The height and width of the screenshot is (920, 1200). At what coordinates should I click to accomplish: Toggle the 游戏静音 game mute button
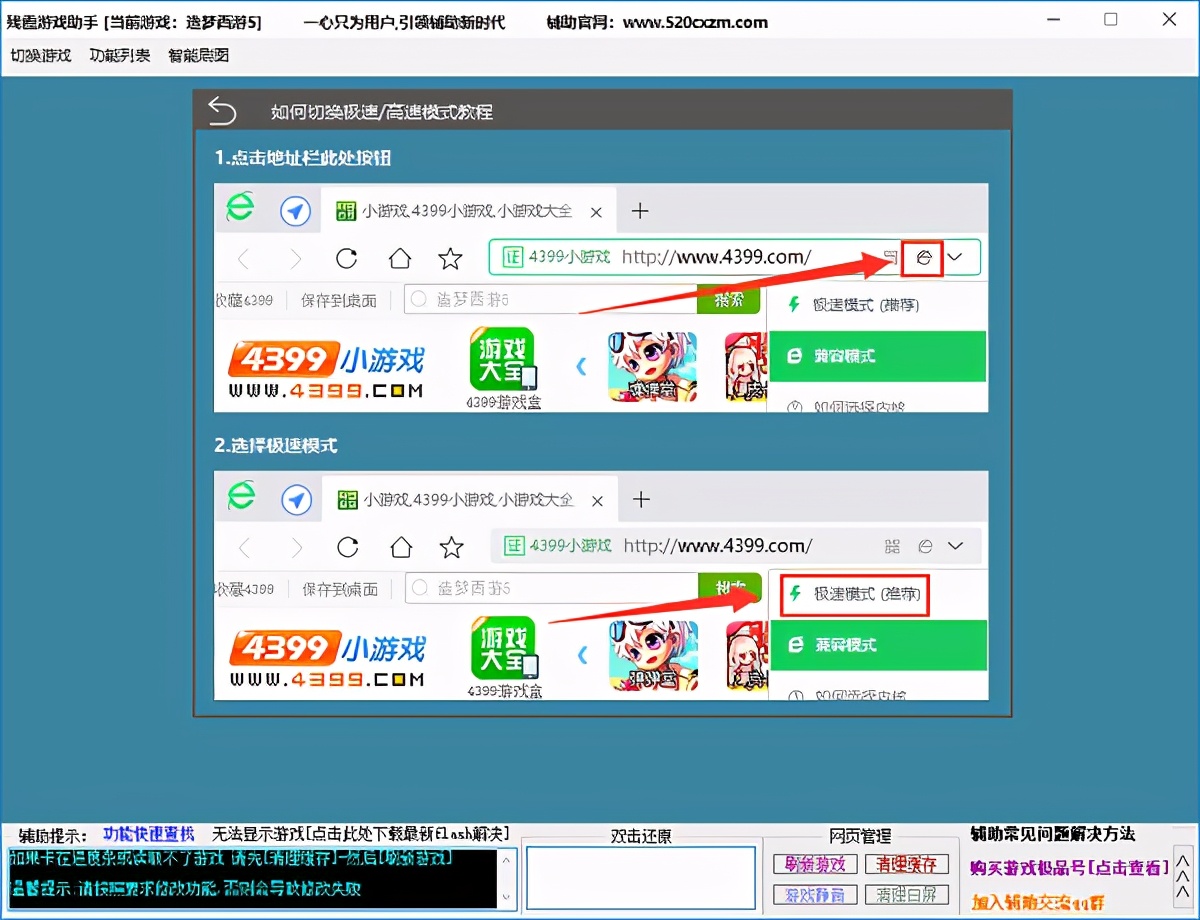coord(814,894)
